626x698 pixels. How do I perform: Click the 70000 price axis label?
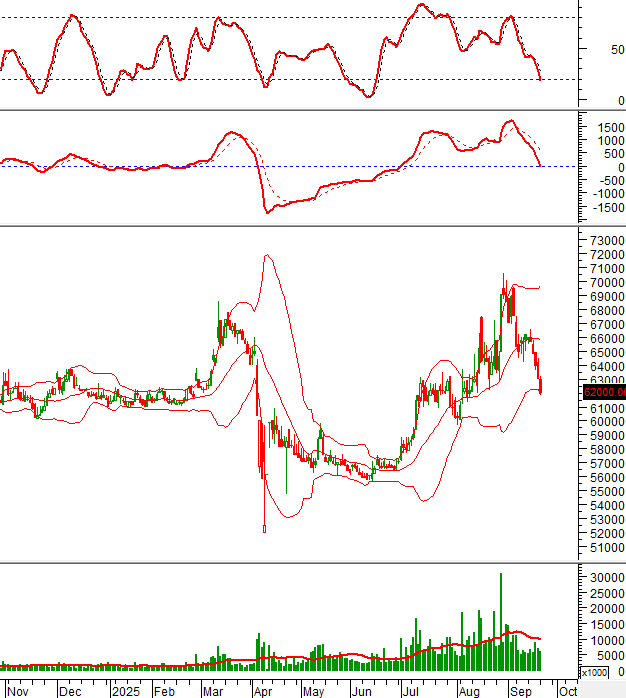click(x=607, y=282)
